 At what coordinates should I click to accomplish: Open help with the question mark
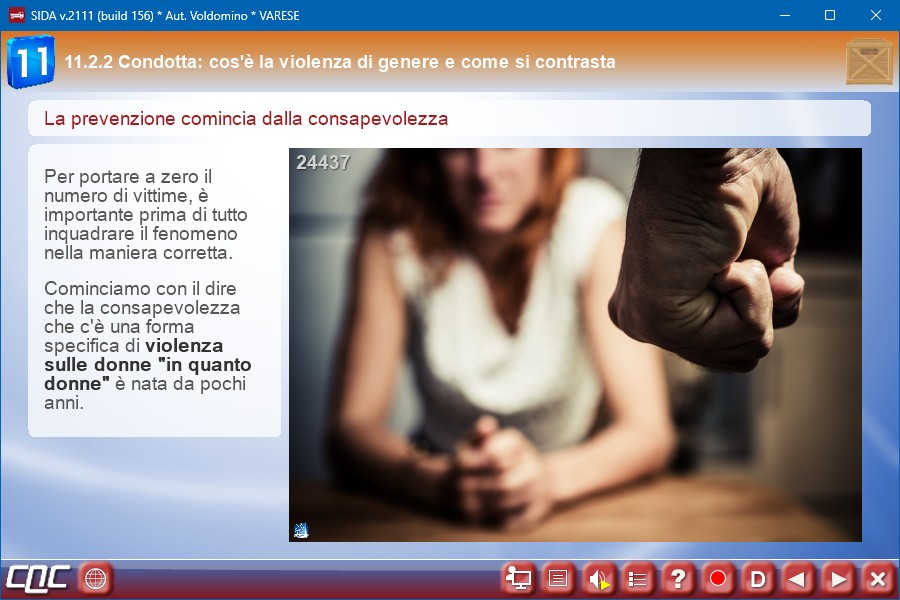coord(678,578)
